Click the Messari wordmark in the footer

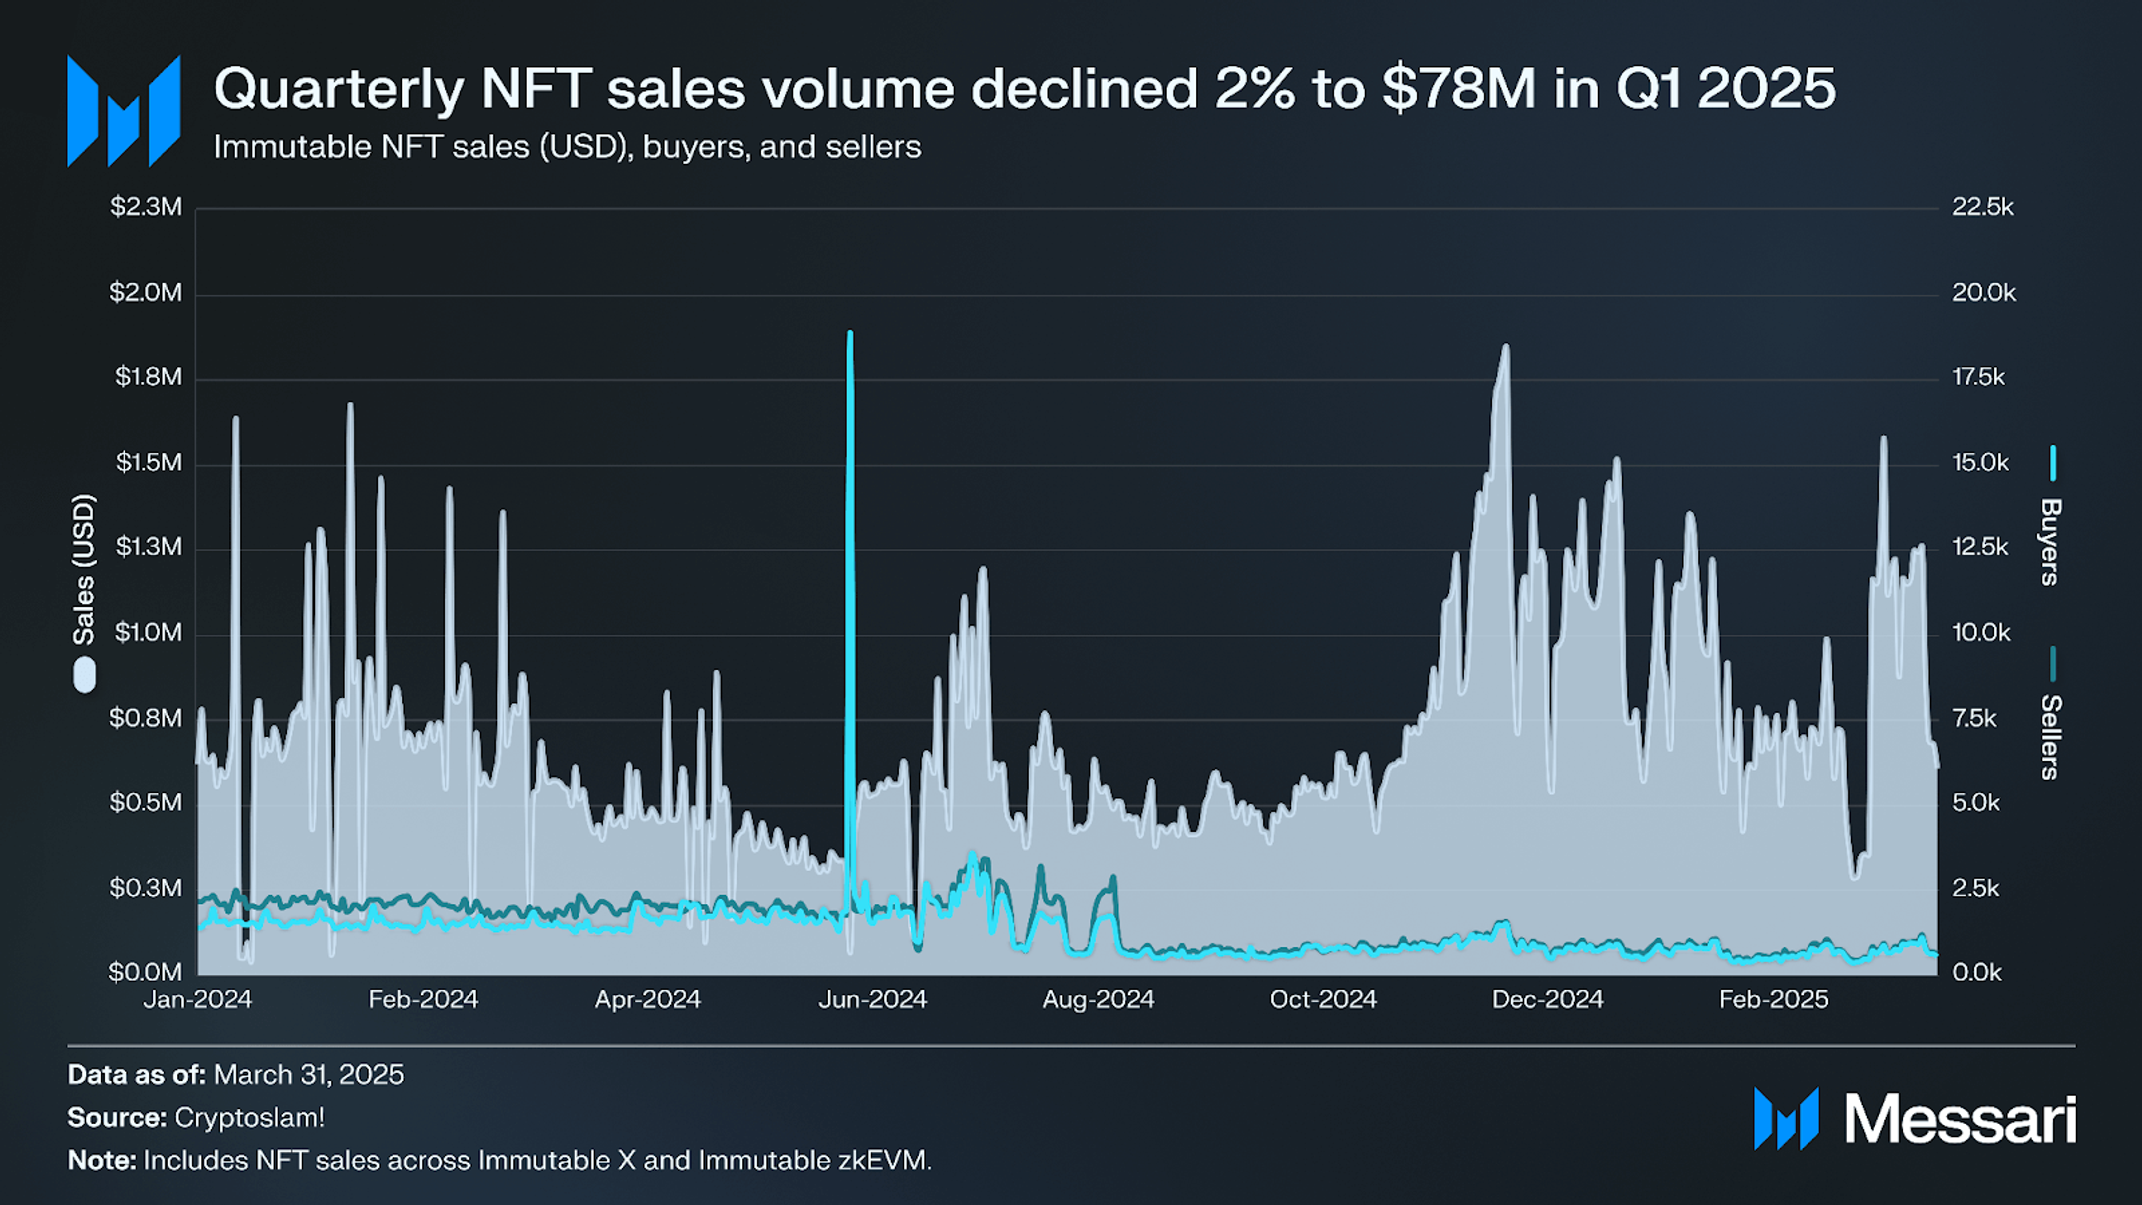[x=1960, y=1119]
